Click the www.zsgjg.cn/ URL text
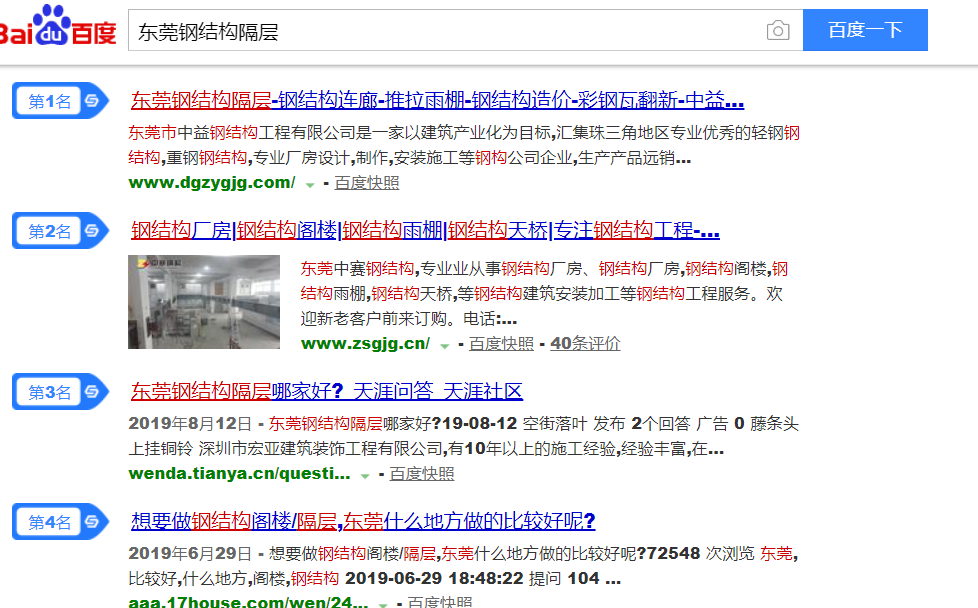This screenshot has height=608, width=978. [365, 344]
